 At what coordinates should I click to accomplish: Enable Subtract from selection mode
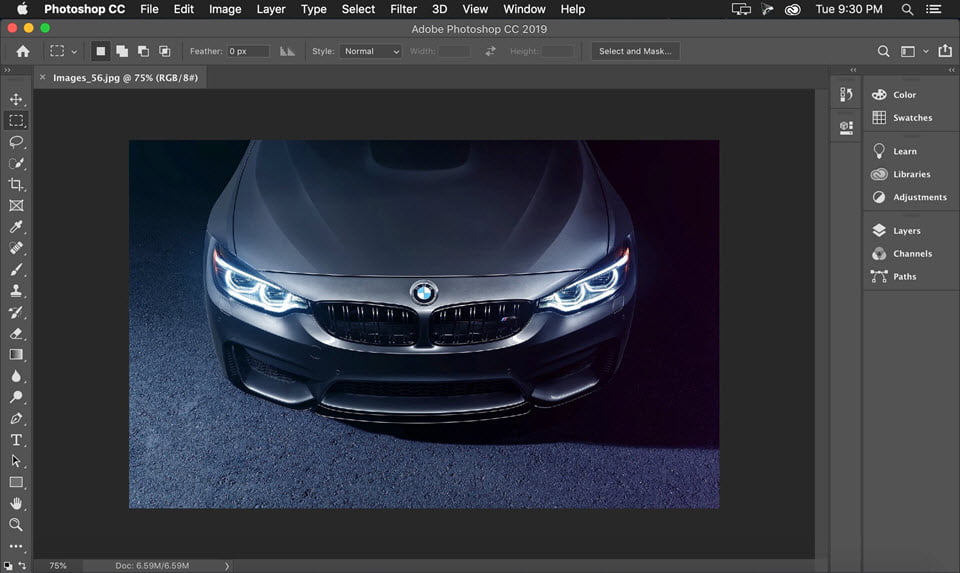tap(143, 51)
